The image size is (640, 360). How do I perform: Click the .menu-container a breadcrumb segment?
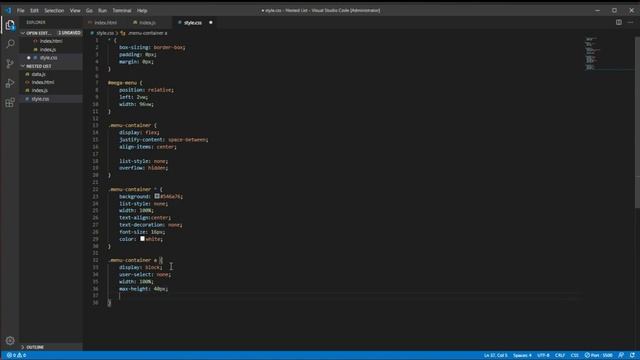[x=147, y=33]
